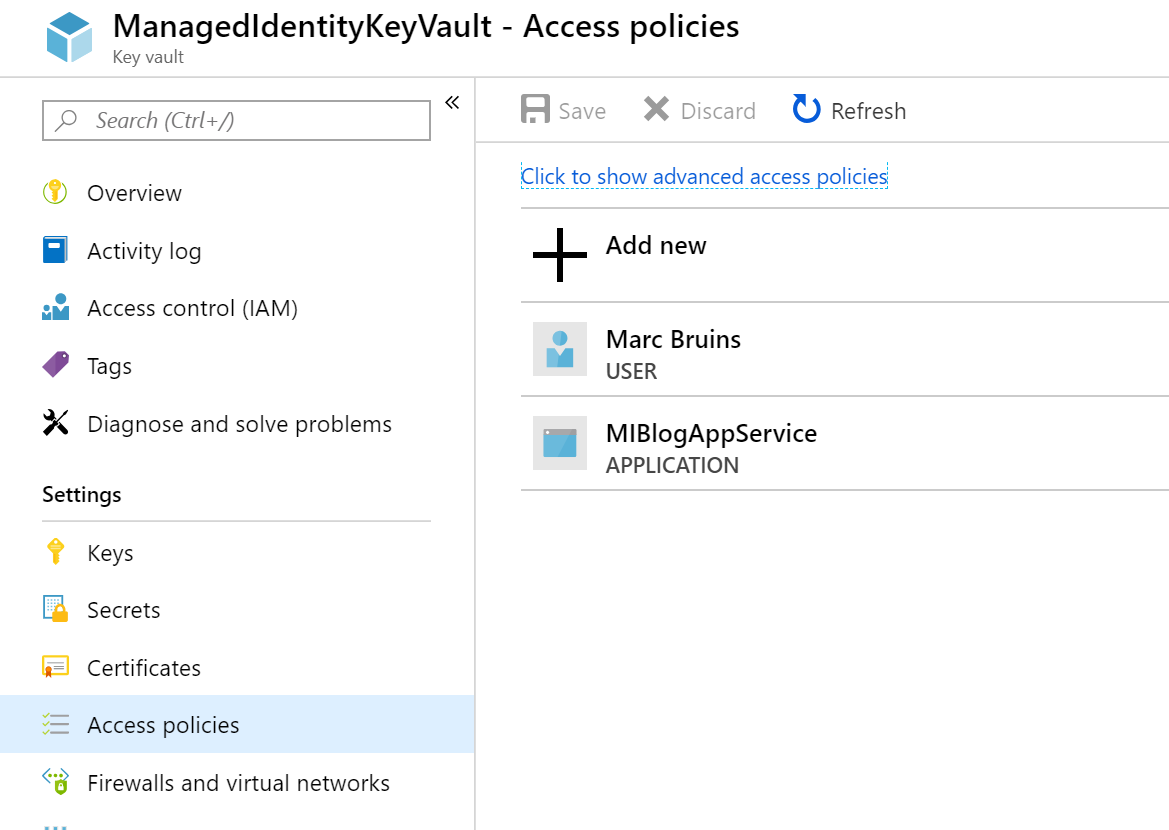Collapse the sidebar with double chevron
The width and height of the screenshot is (1169, 830).
pos(452,103)
